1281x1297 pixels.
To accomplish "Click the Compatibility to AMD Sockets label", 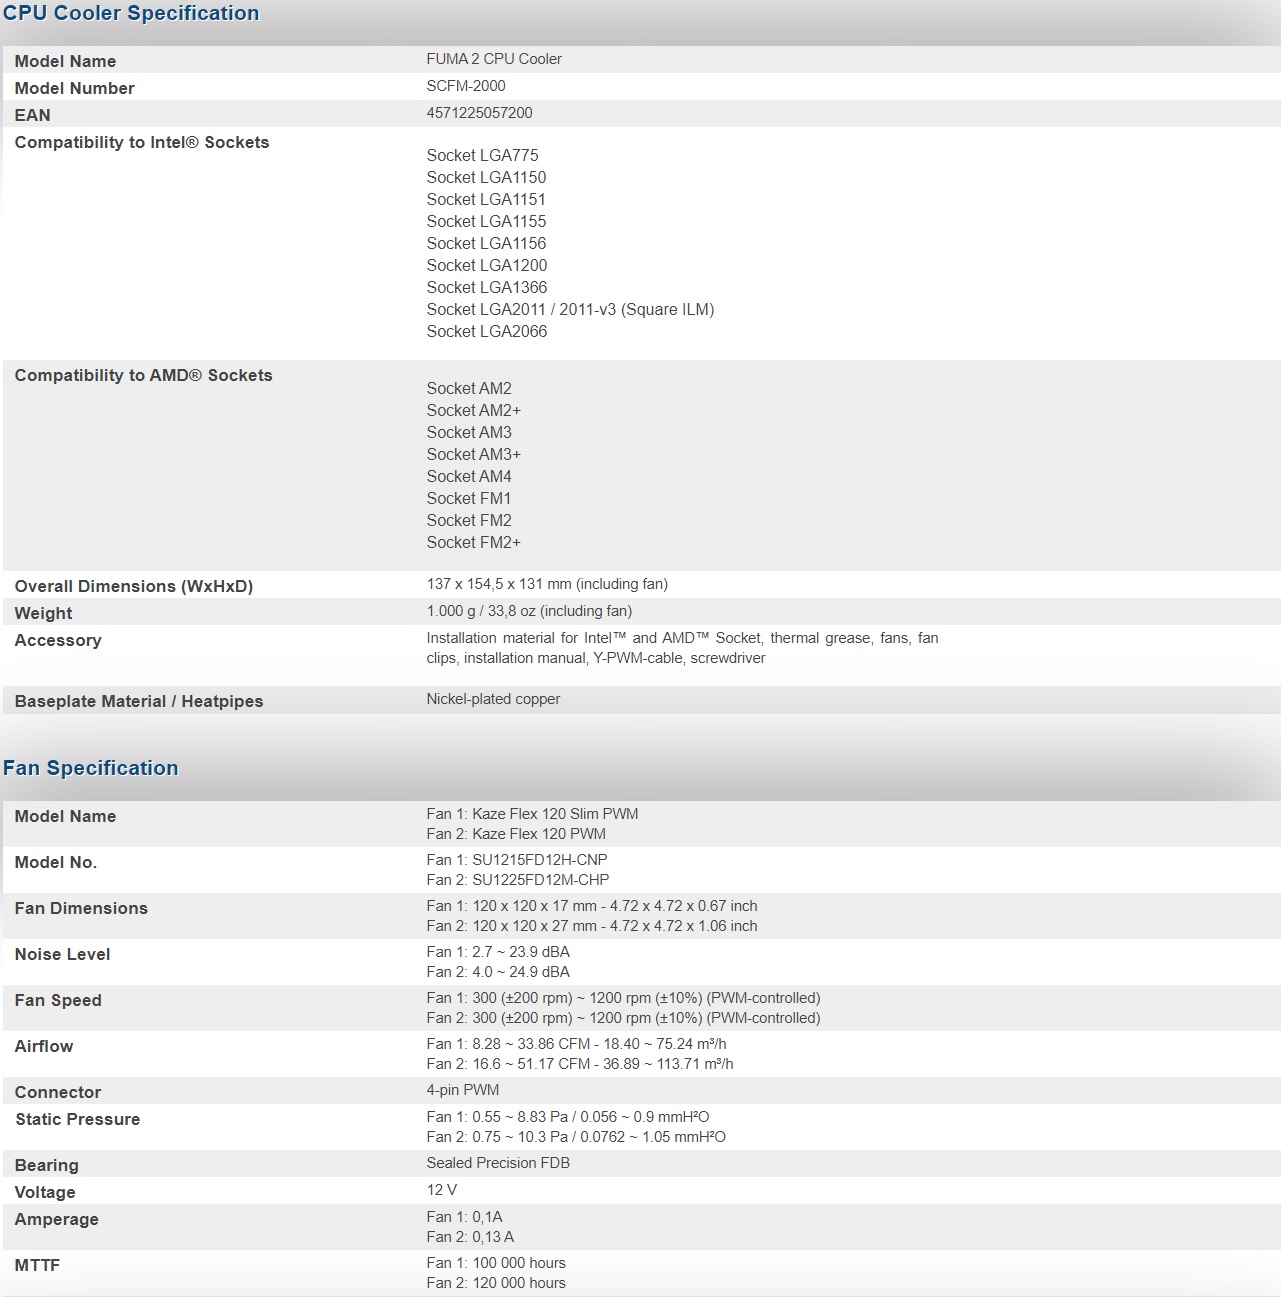I will click(x=143, y=375).
